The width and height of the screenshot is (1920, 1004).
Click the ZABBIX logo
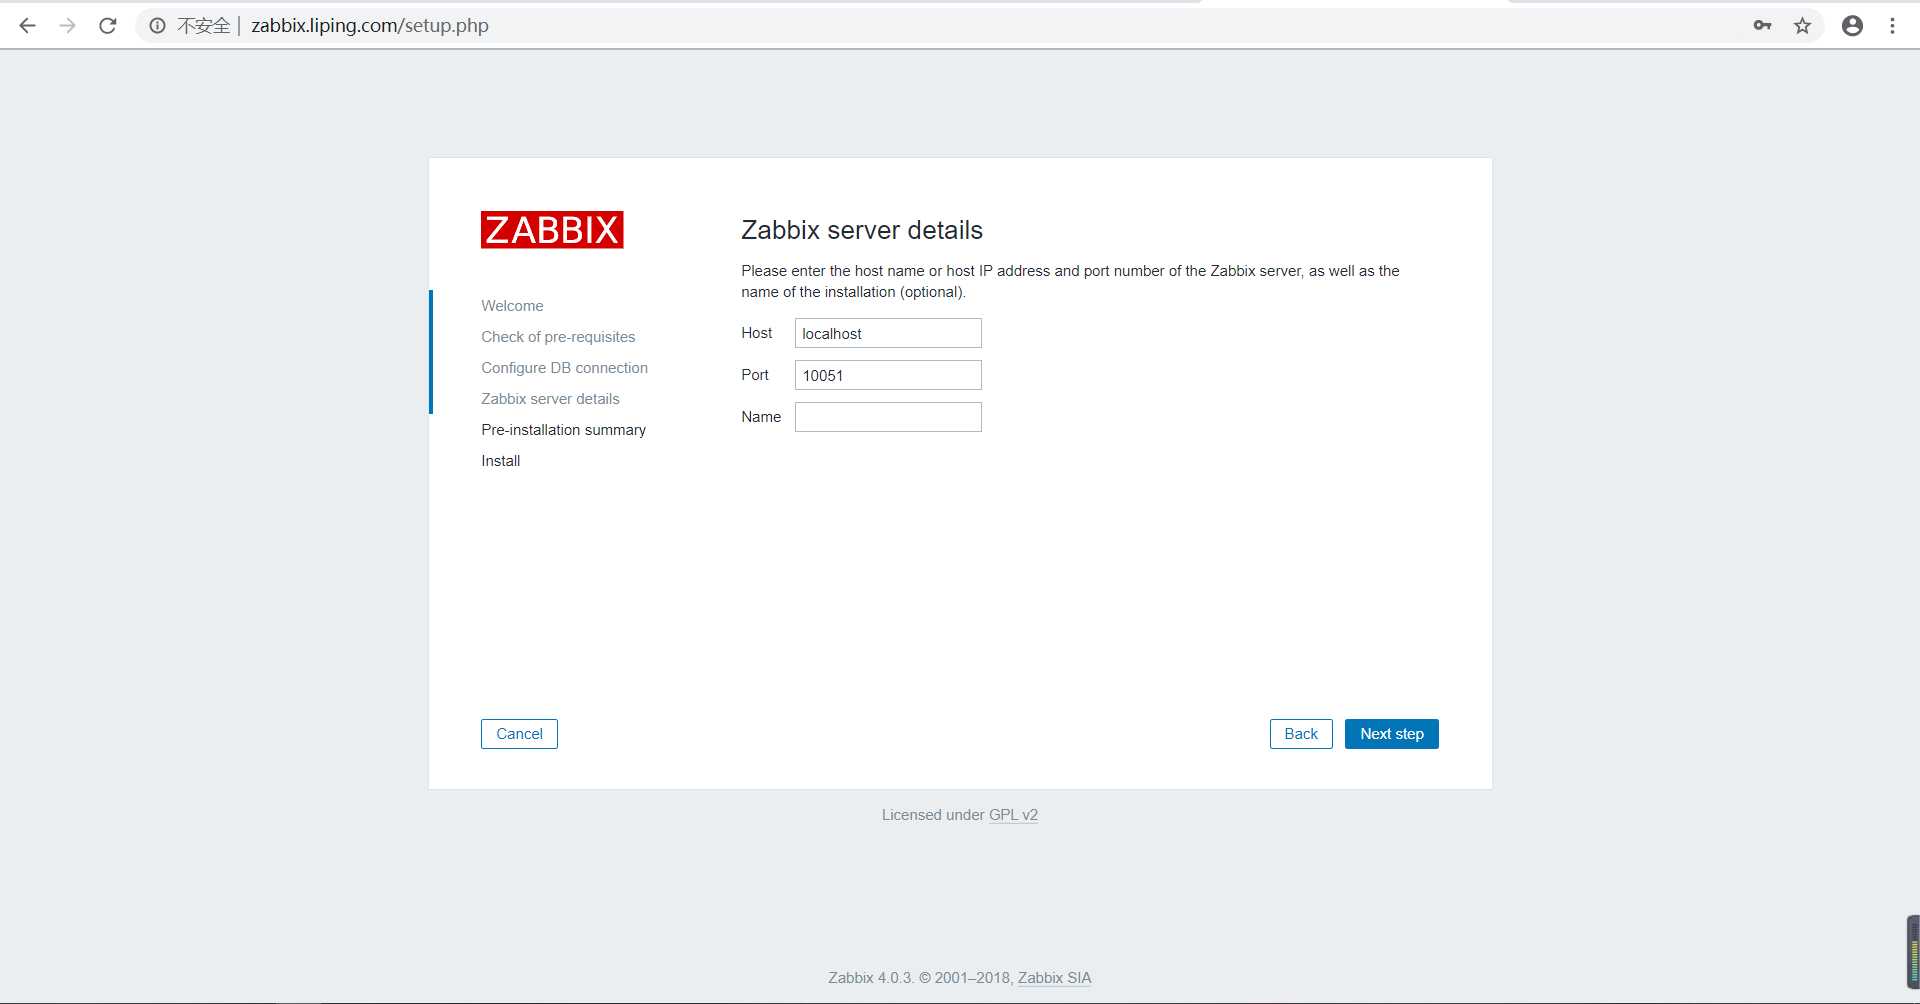pos(552,230)
